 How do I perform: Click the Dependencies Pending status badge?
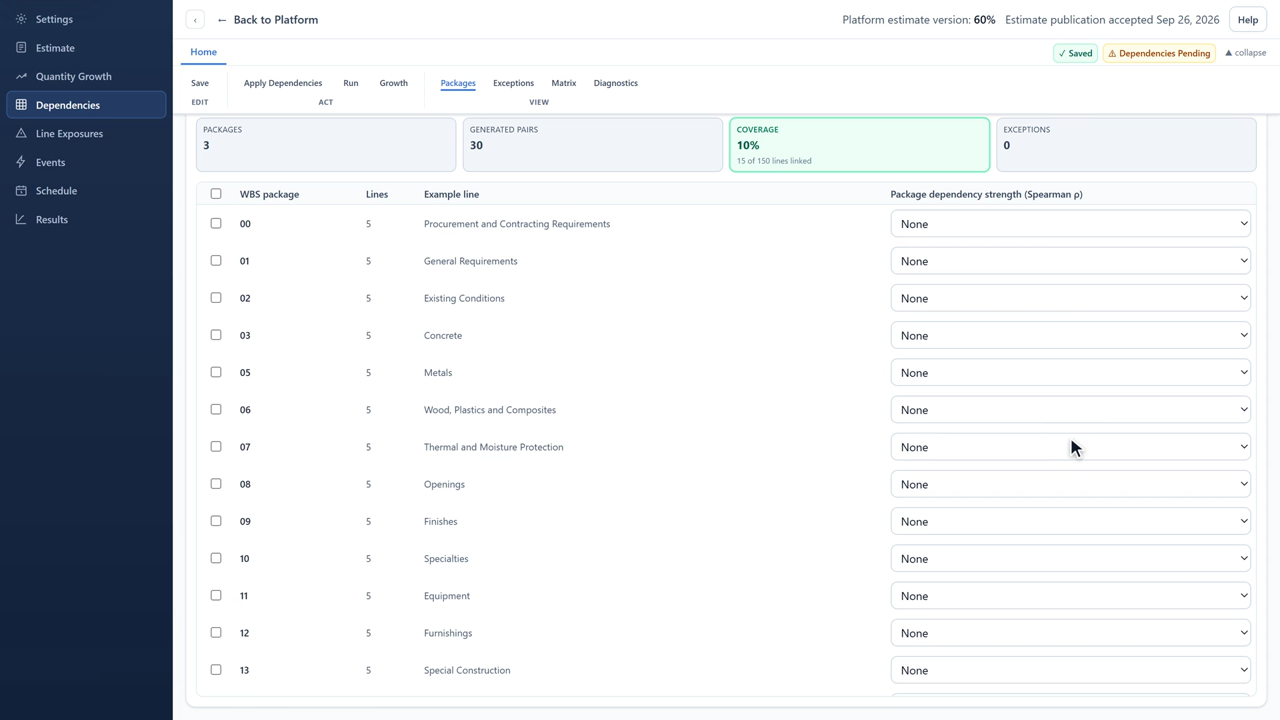1159,53
